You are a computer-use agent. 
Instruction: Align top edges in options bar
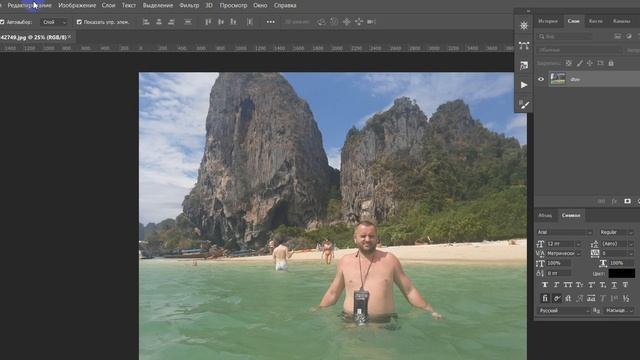[x=208, y=22]
